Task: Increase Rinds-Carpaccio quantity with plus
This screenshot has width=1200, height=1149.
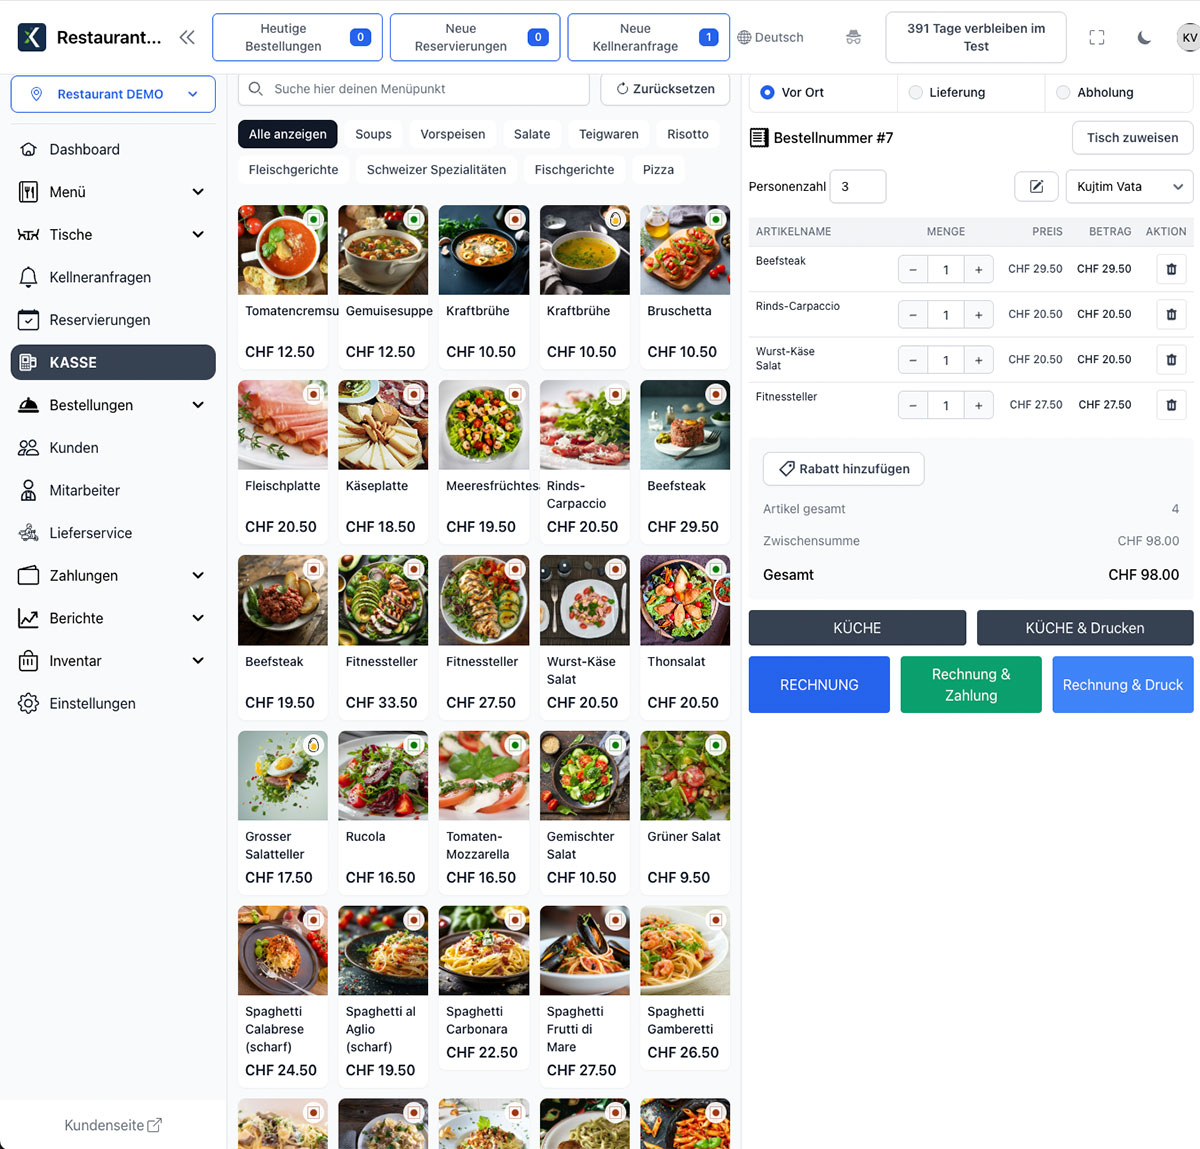Action: tap(978, 315)
